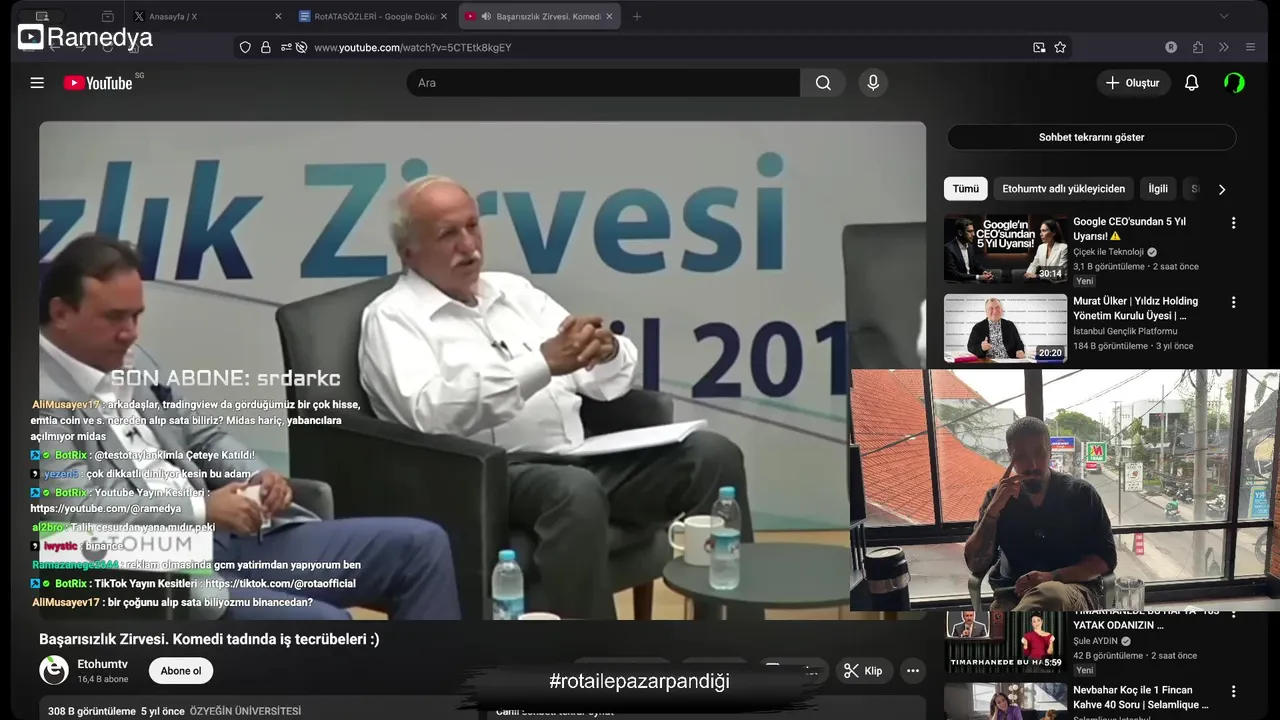Select the Tümü filter chip

(x=966, y=188)
